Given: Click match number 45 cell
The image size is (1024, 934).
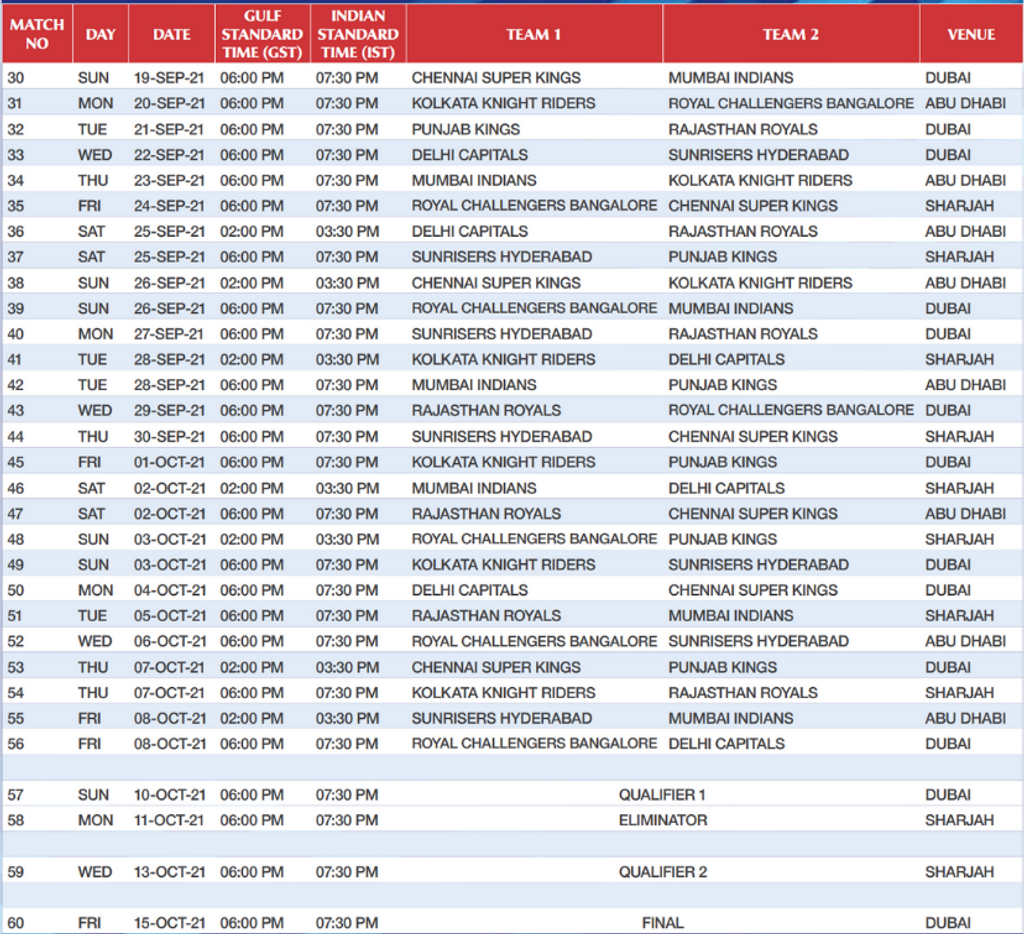Looking at the screenshot, I should 16,462.
